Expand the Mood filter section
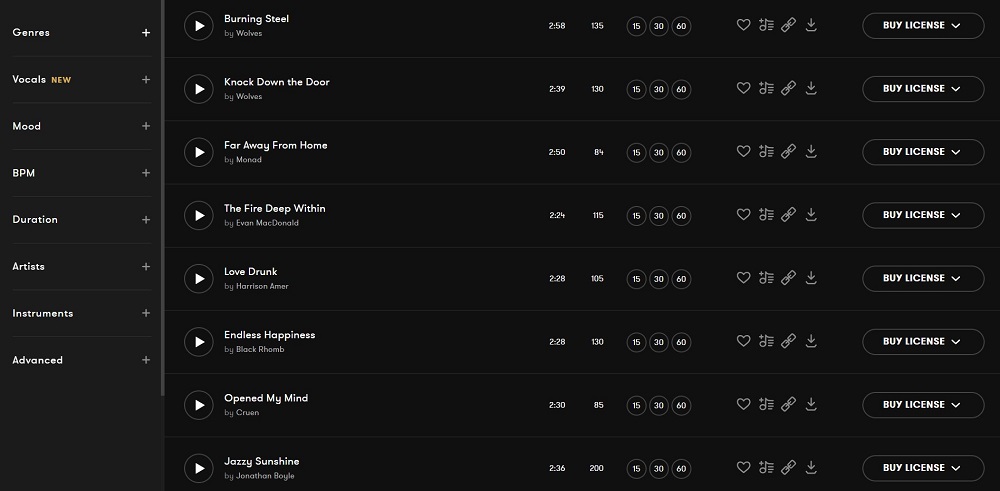1000x491 pixels. 146,126
